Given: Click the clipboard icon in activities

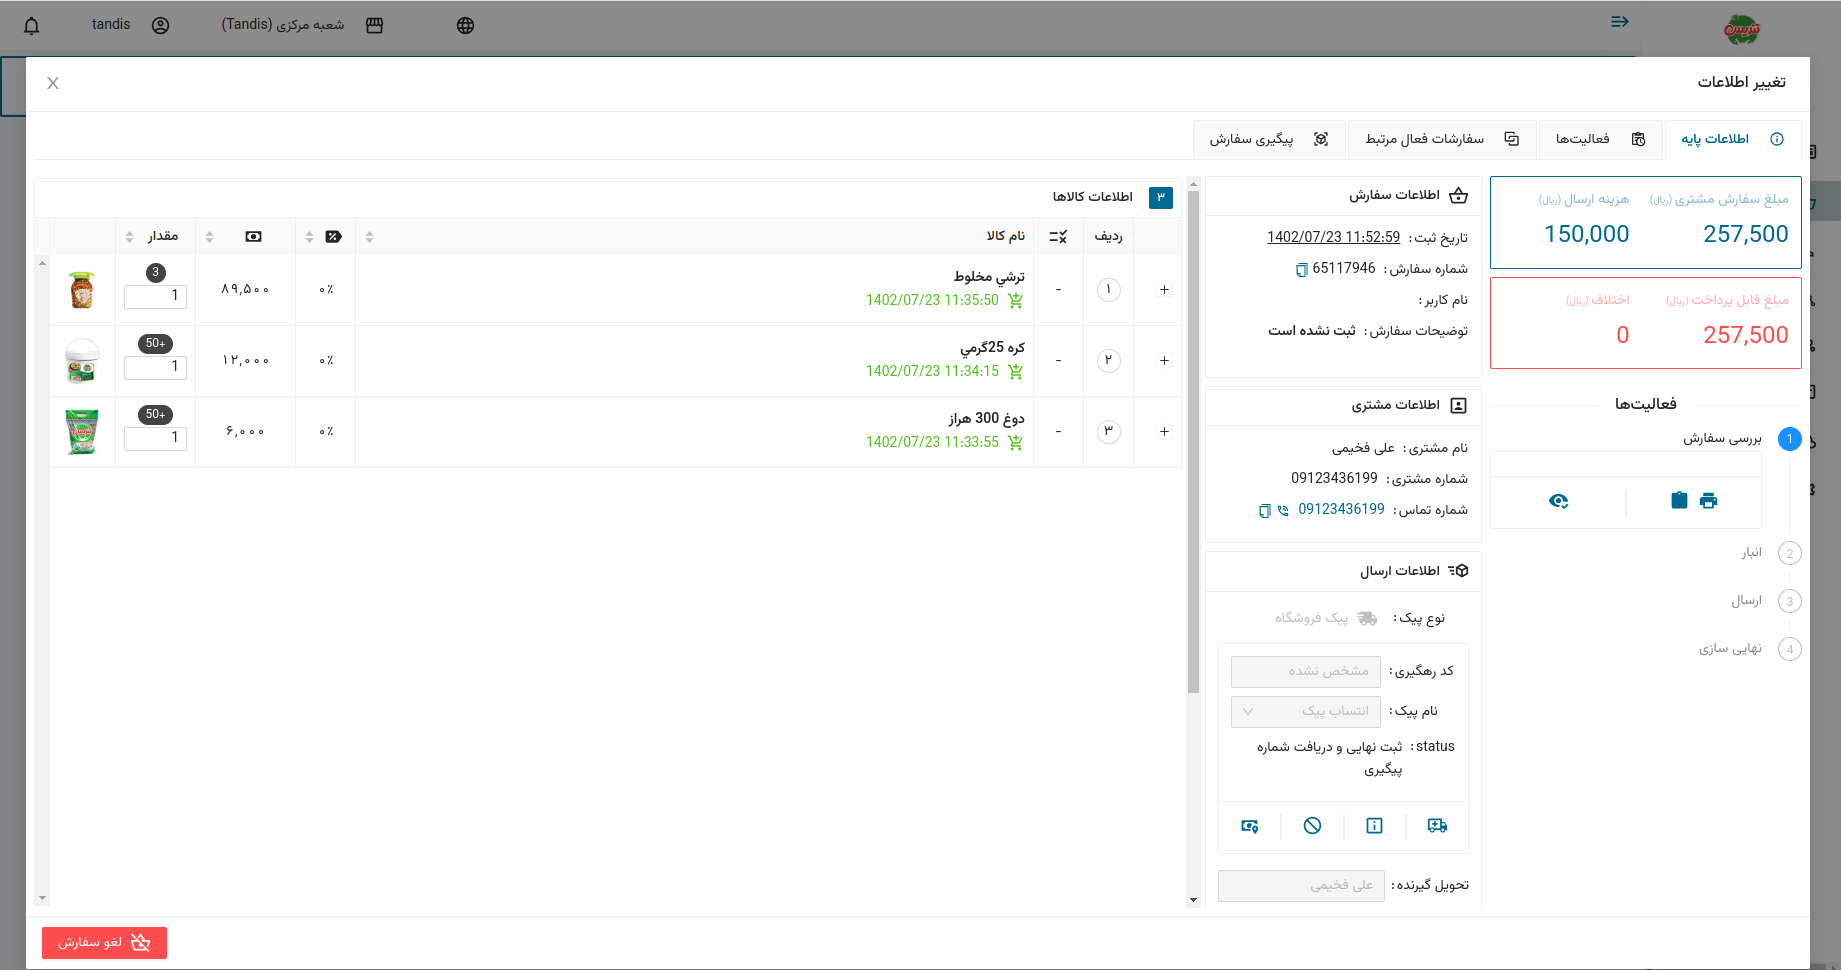Looking at the screenshot, I should [x=1679, y=501].
